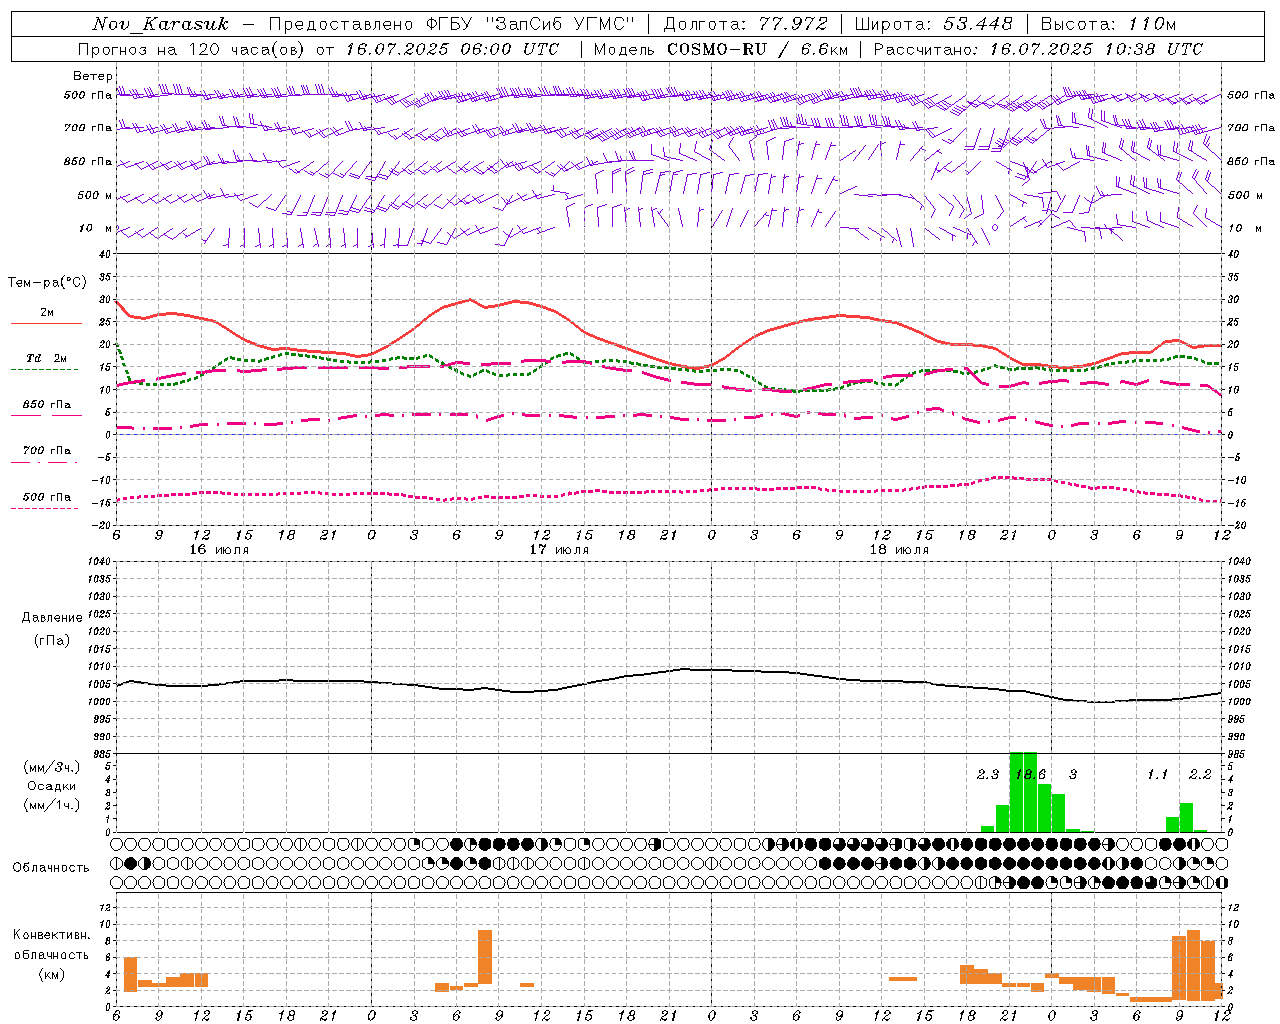1280x1024 pixels.
Task: Click the 700 гПа temperature legend label
Action: coord(47,451)
